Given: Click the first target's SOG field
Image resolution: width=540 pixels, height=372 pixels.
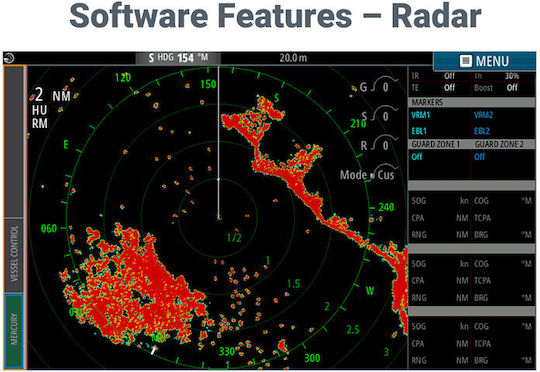Looking at the screenshot, I should pos(439,201).
